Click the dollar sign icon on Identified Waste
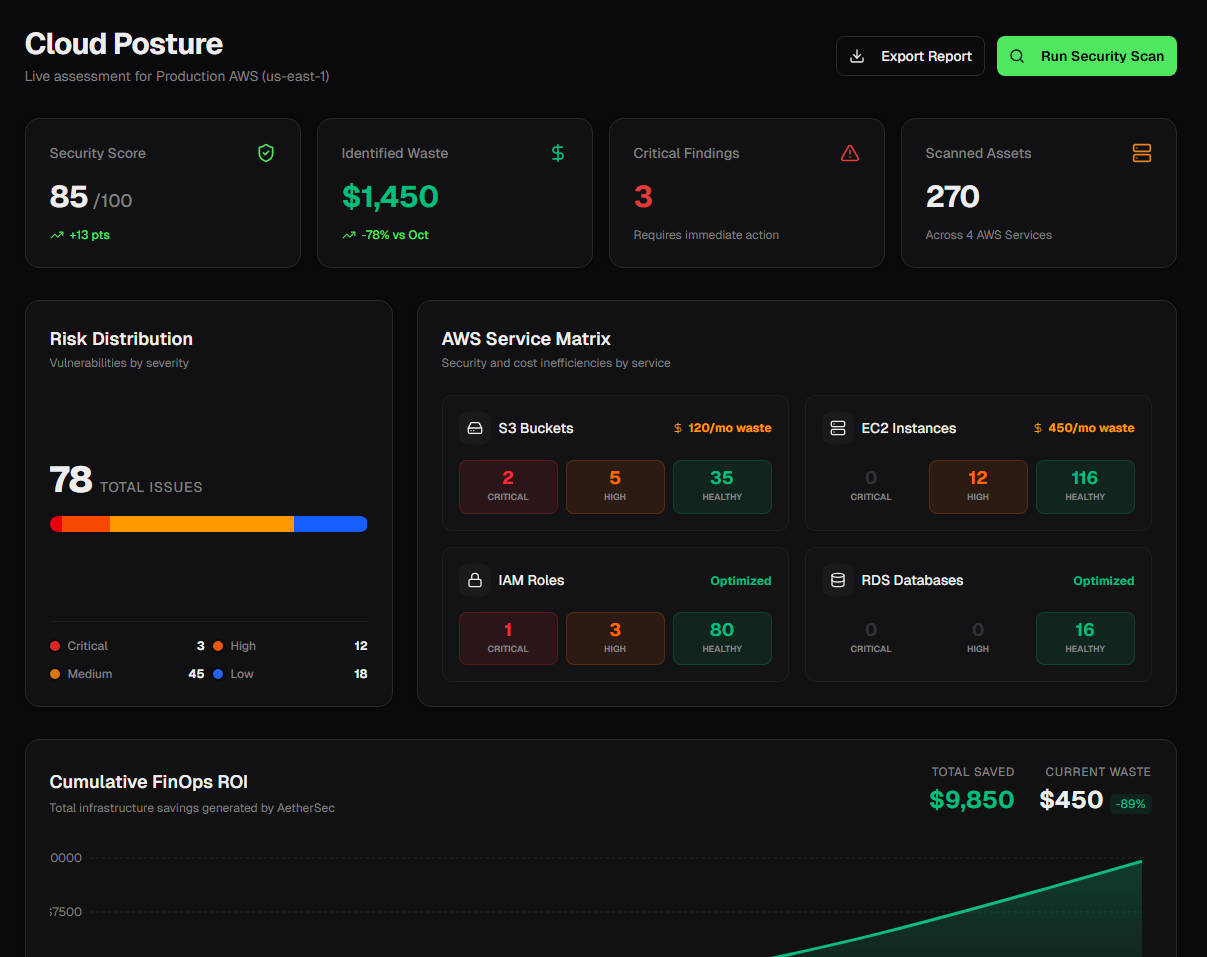The image size is (1207, 957). [558, 153]
